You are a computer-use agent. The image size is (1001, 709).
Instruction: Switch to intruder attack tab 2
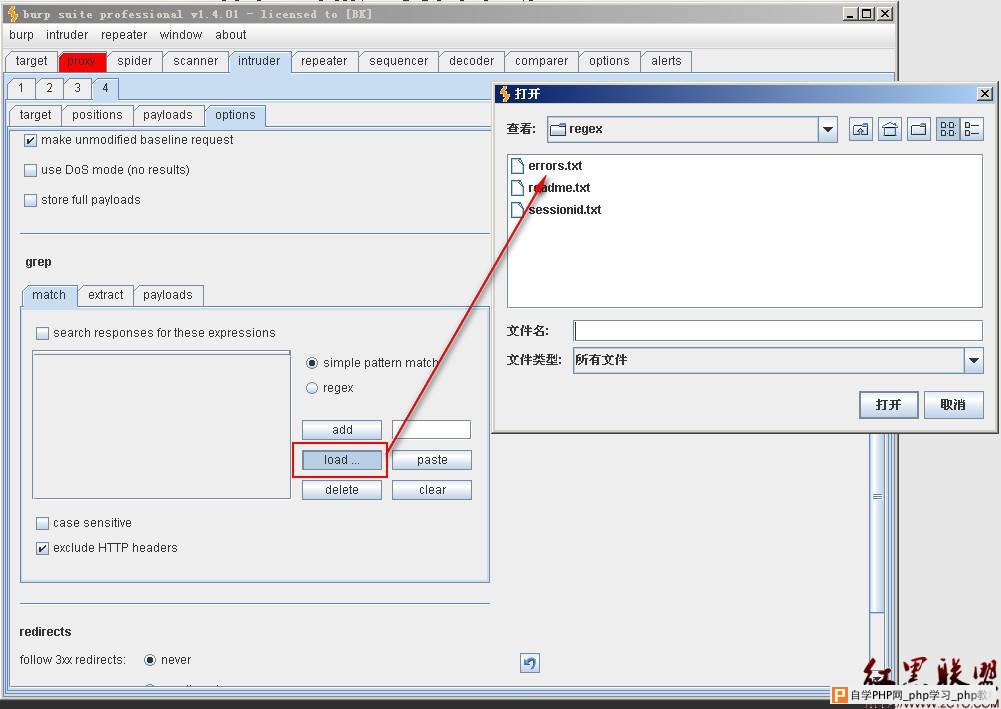click(49, 88)
